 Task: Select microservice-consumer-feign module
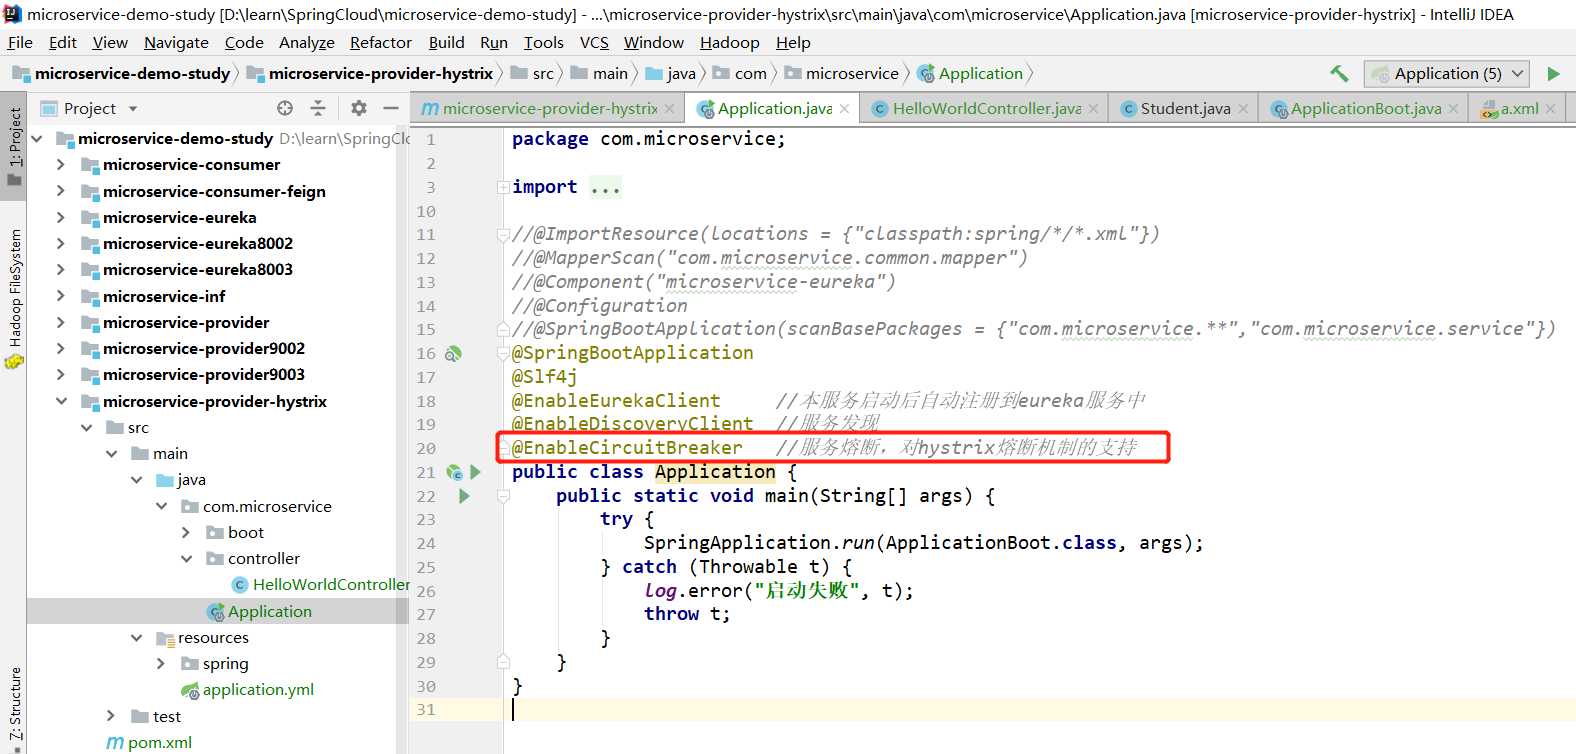click(x=203, y=191)
